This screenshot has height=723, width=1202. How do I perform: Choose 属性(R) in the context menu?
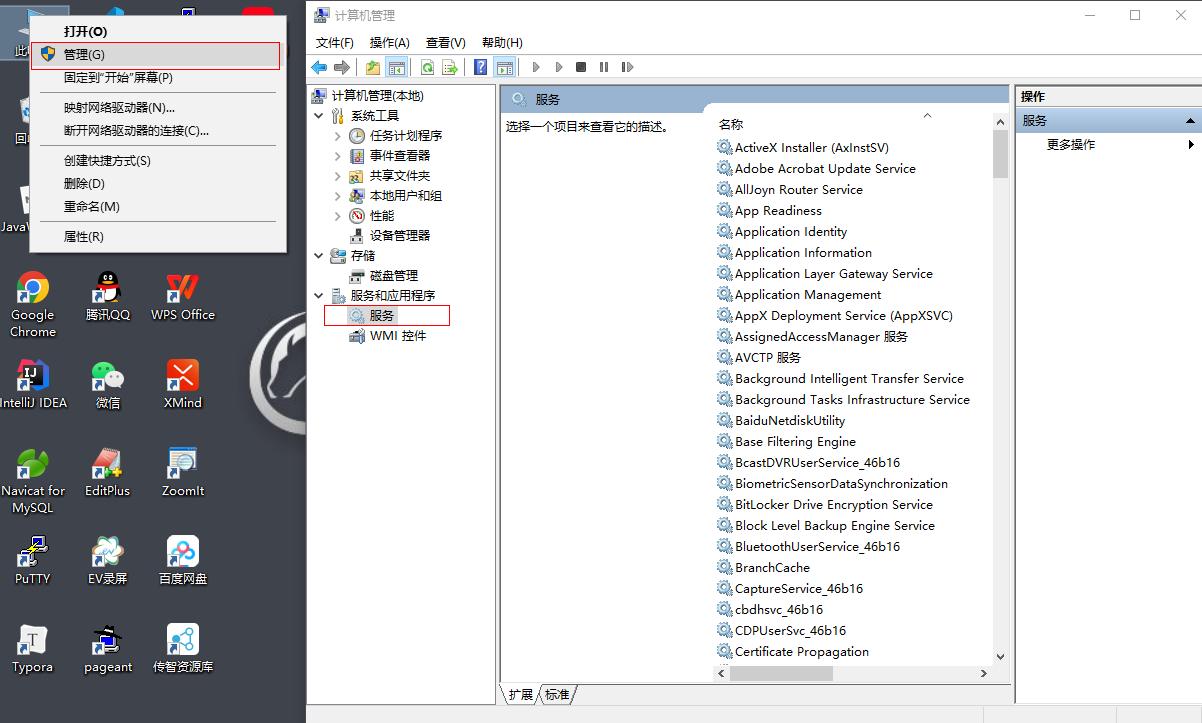(x=84, y=237)
